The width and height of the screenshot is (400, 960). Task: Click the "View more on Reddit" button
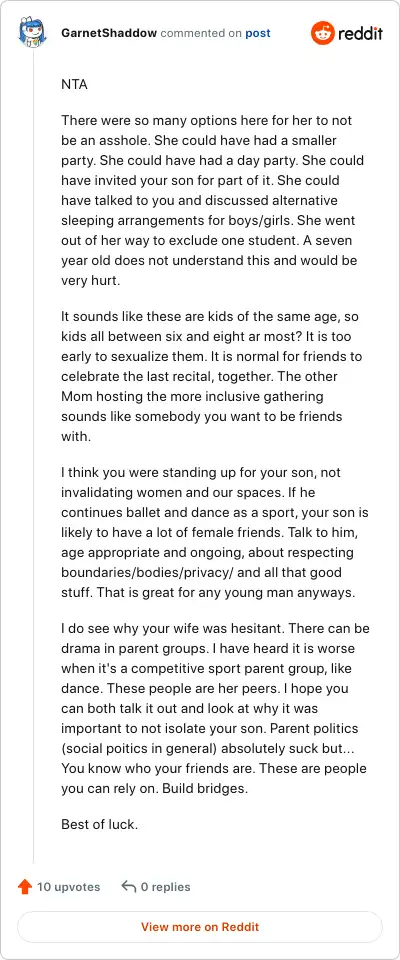[x=200, y=927]
